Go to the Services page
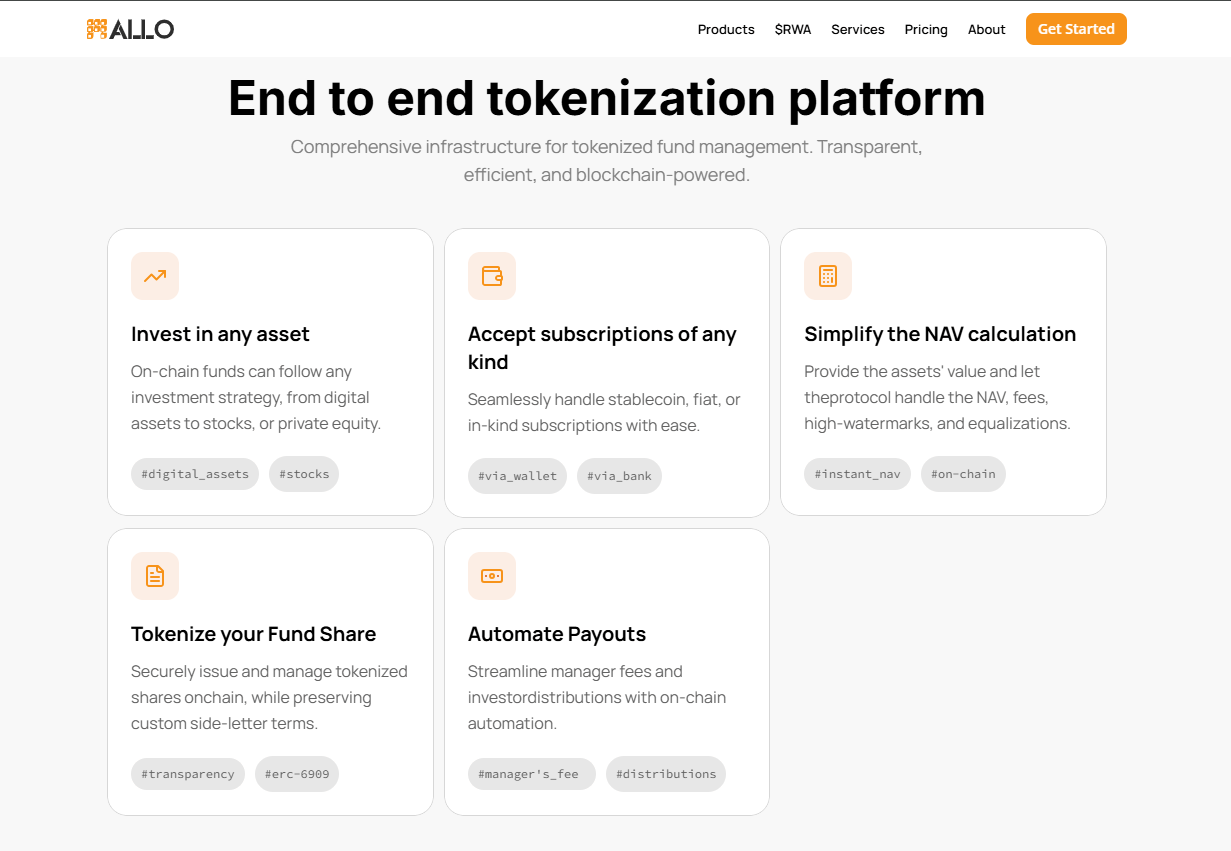This screenshot has height=851, width=1231. pyautogui.click(x=858, y=29)
